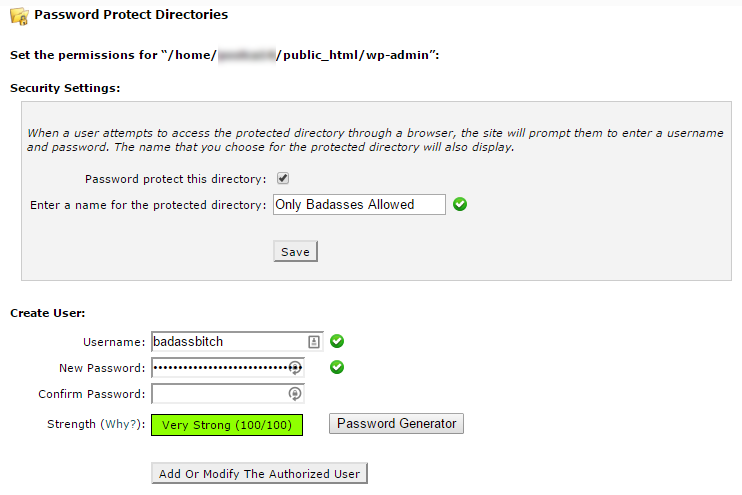Click the 'Password protect this directory' label

176,179
